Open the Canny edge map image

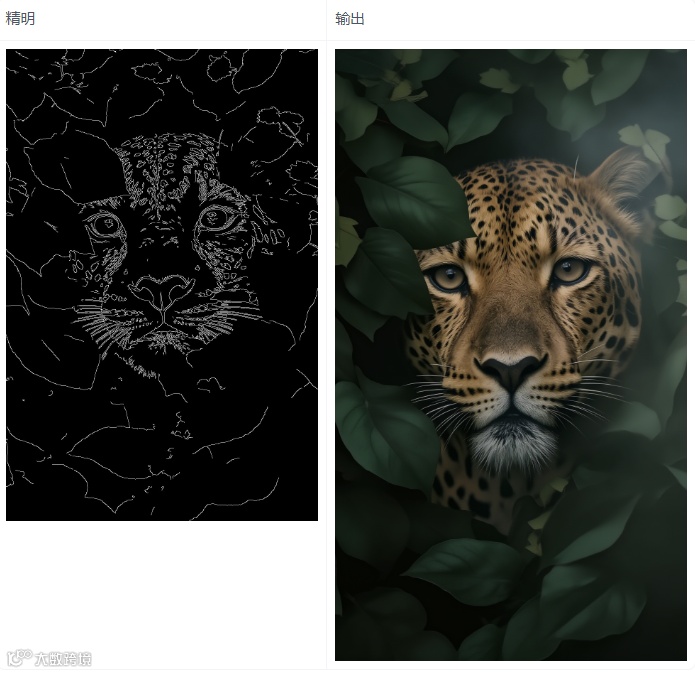click(162, 285)
